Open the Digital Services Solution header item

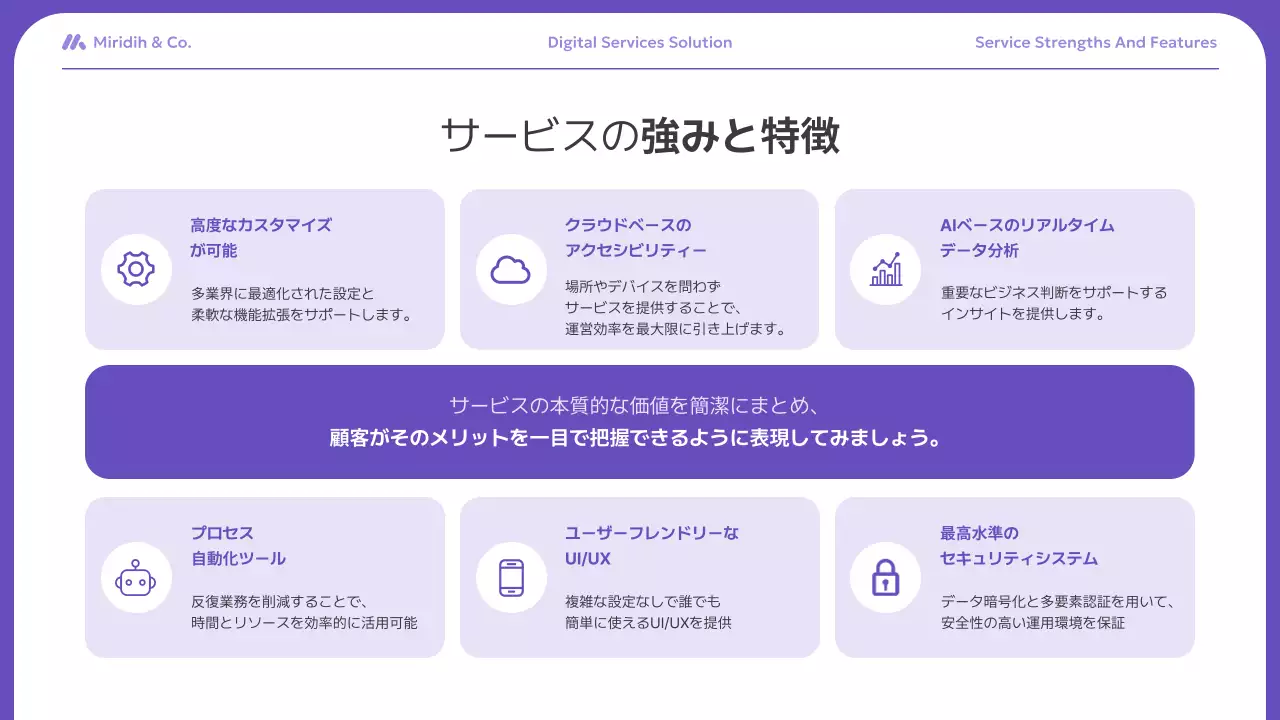[639, 42]
